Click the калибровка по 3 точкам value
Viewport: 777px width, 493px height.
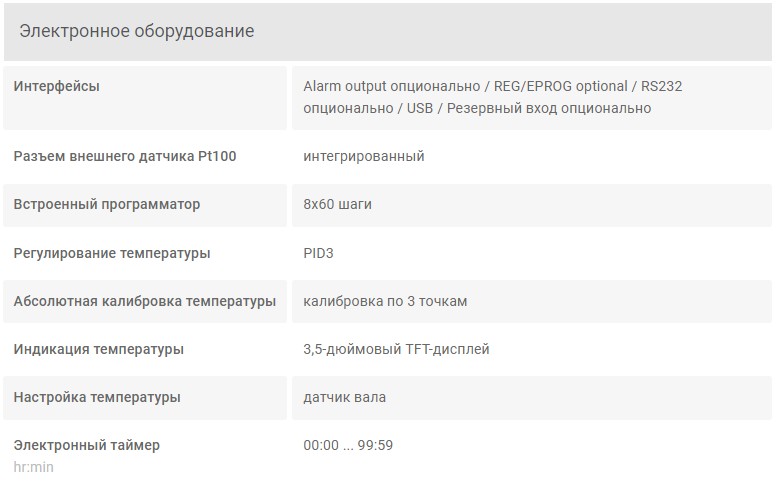pyautogui.click(x=385, y=301)
